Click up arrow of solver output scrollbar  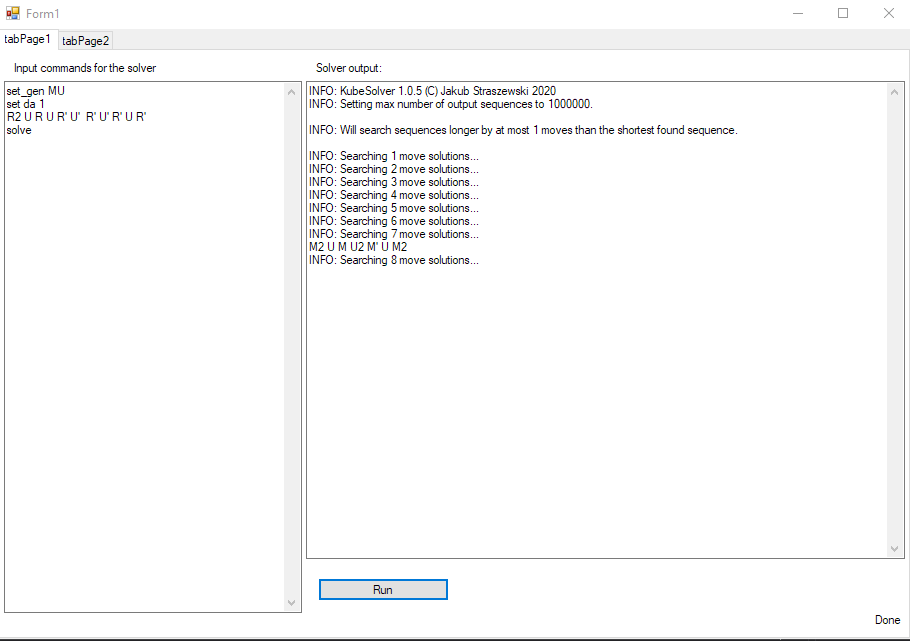[894, 92]
